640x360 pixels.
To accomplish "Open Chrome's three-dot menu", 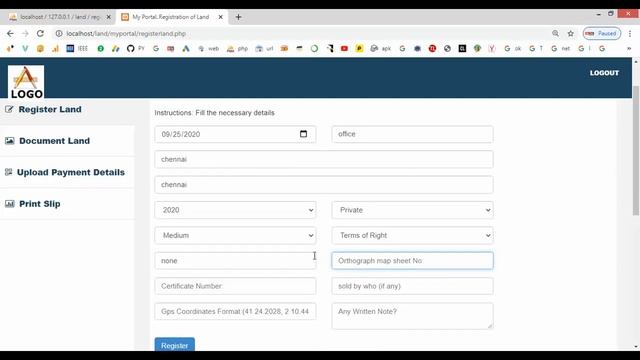I will click(x=630, y=33).
